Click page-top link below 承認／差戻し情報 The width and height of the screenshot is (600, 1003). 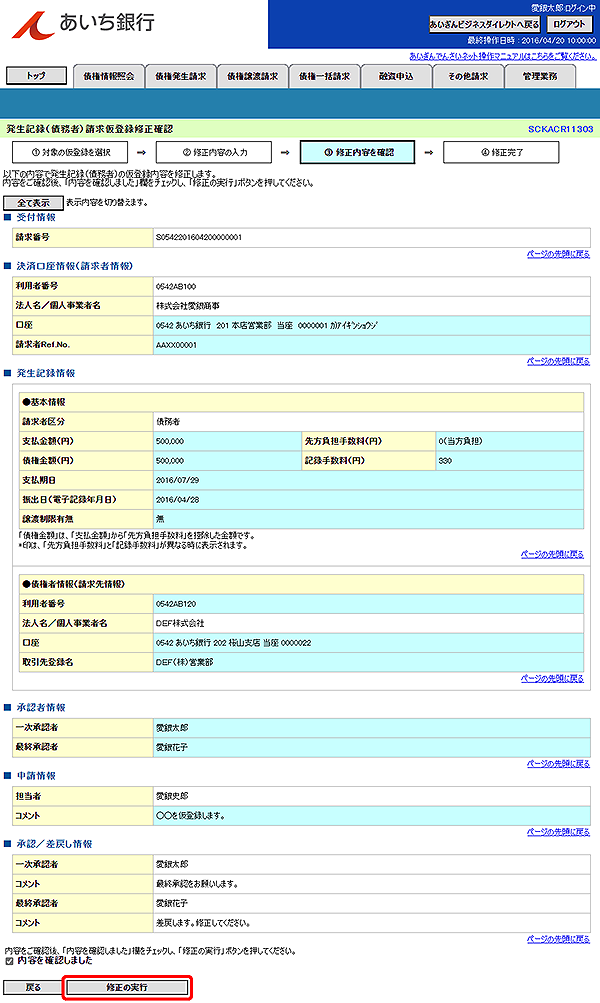(x=558, y=939)
